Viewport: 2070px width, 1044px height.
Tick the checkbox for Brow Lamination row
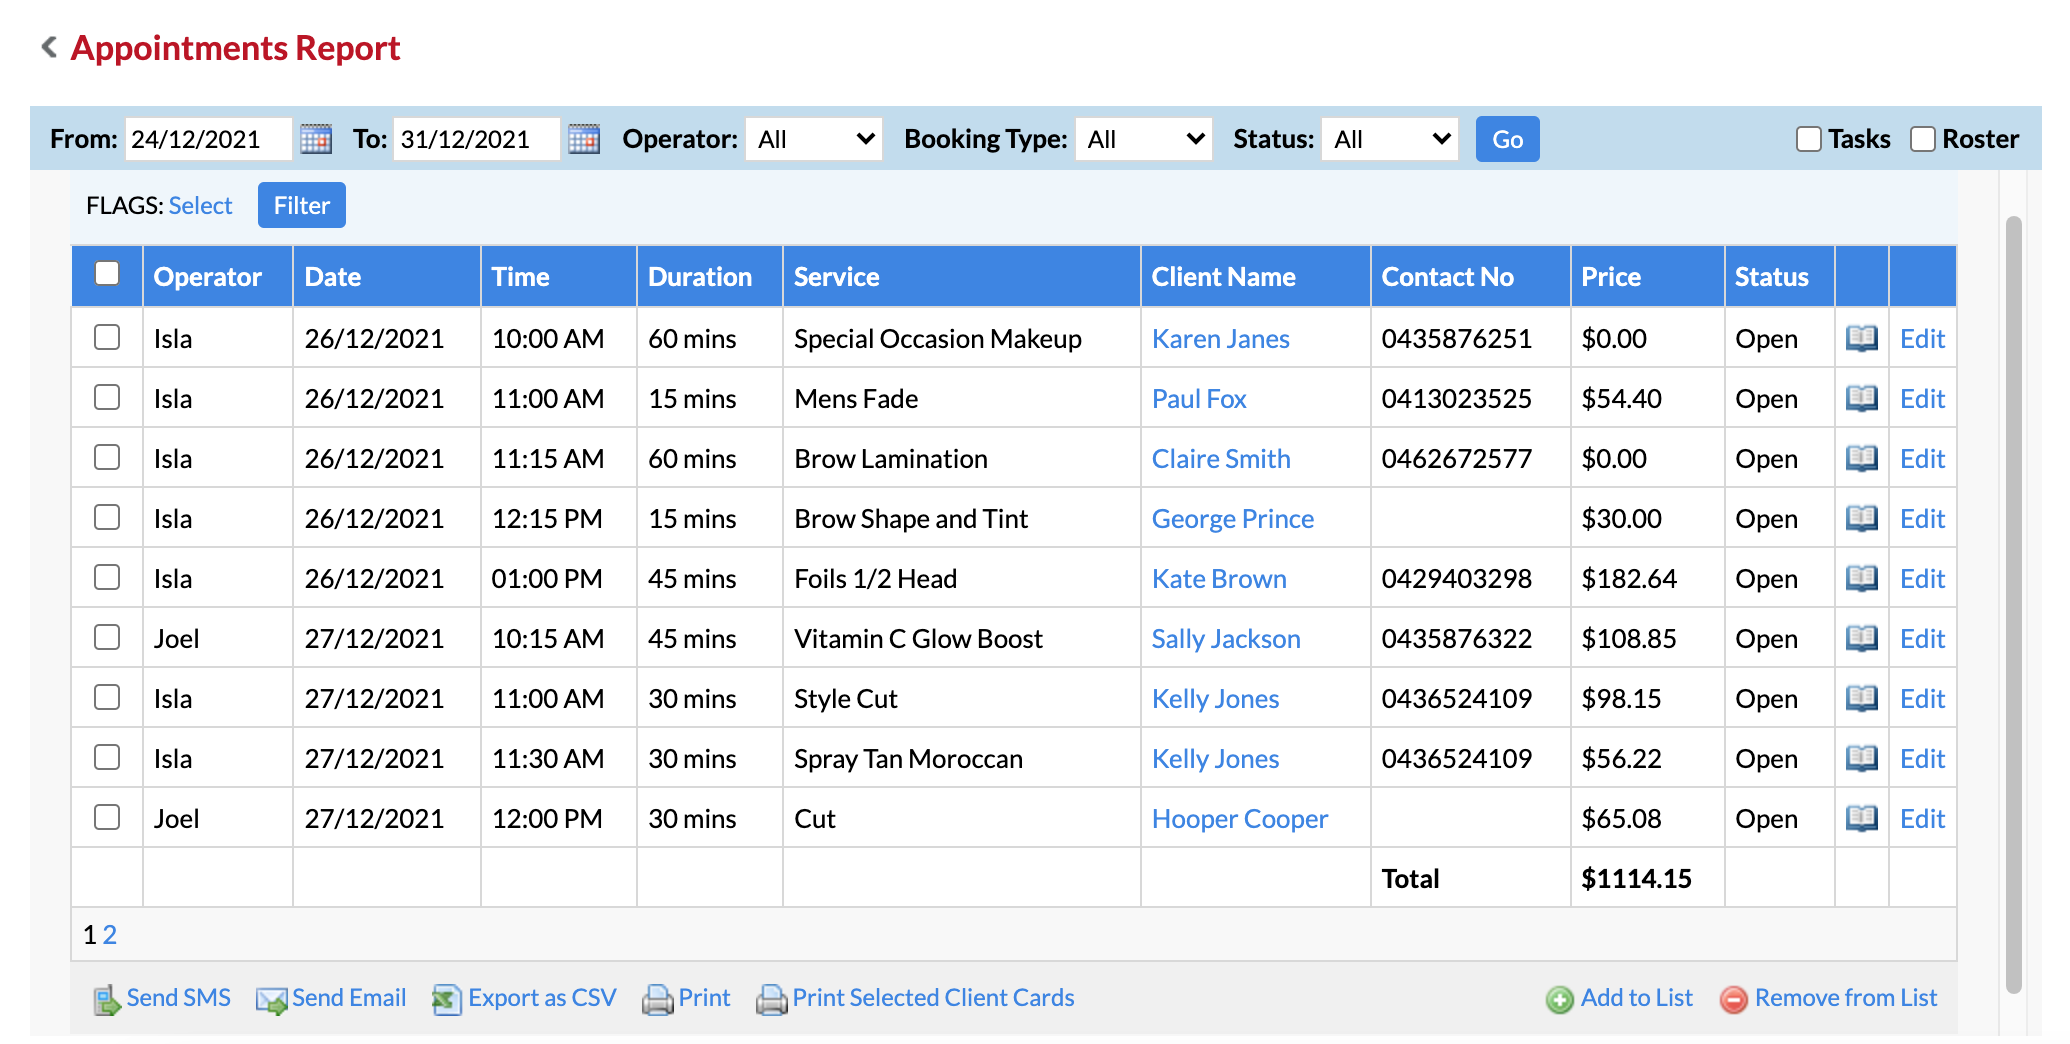coord(107,457)
